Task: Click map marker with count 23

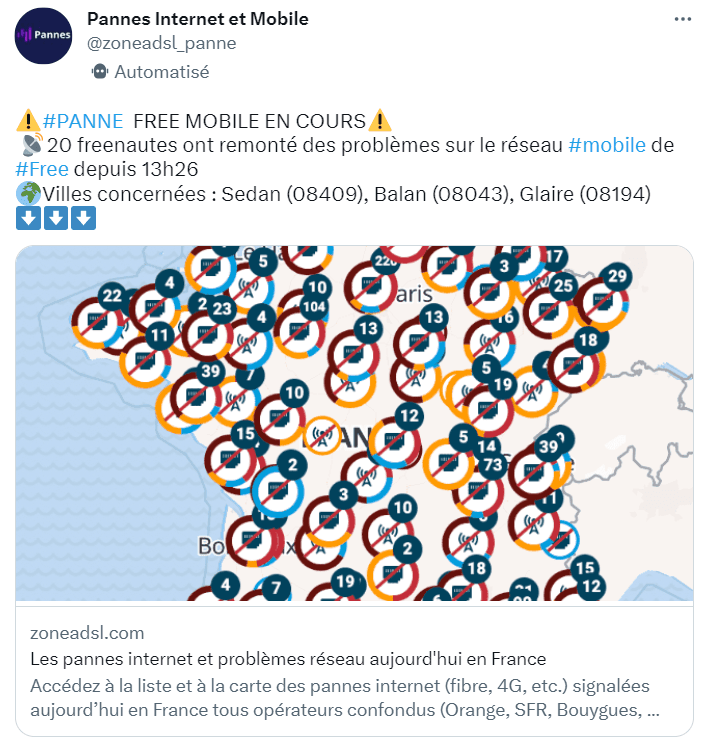Action: 222,310
